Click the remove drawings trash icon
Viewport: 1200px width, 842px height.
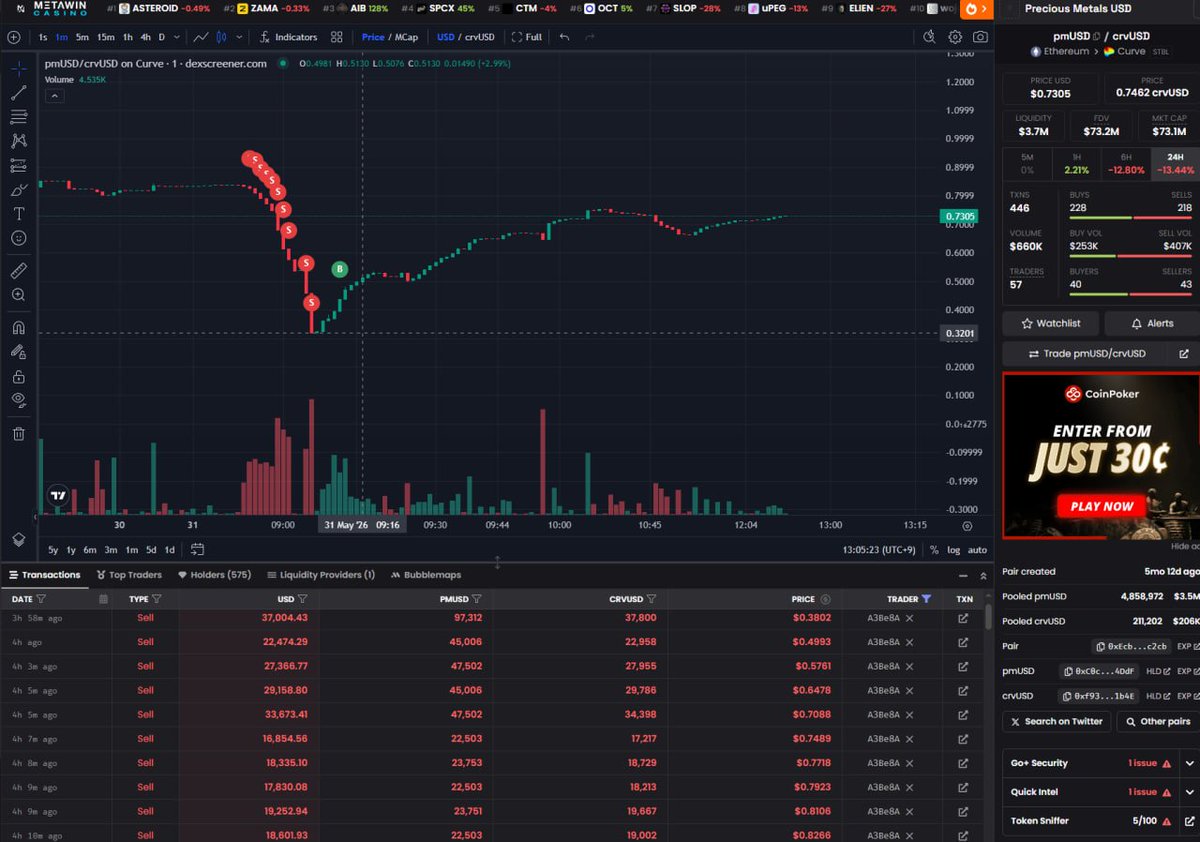18,433
